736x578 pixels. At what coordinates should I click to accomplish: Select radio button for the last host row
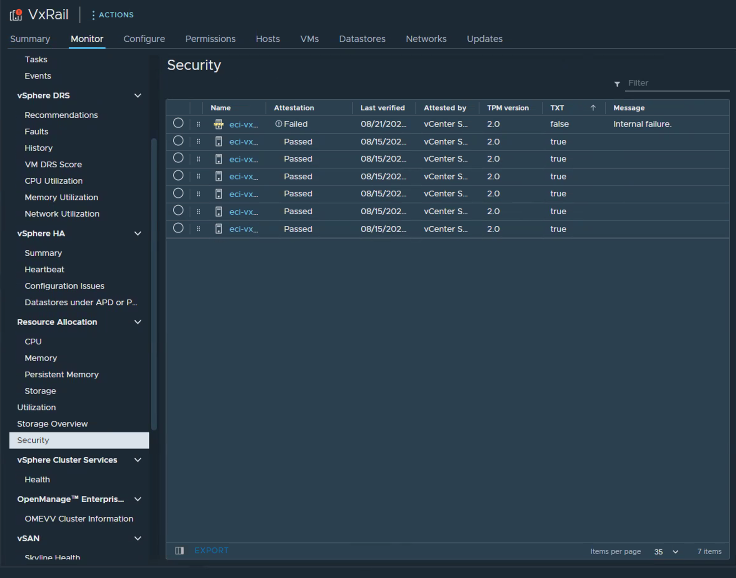coord(178,229)
